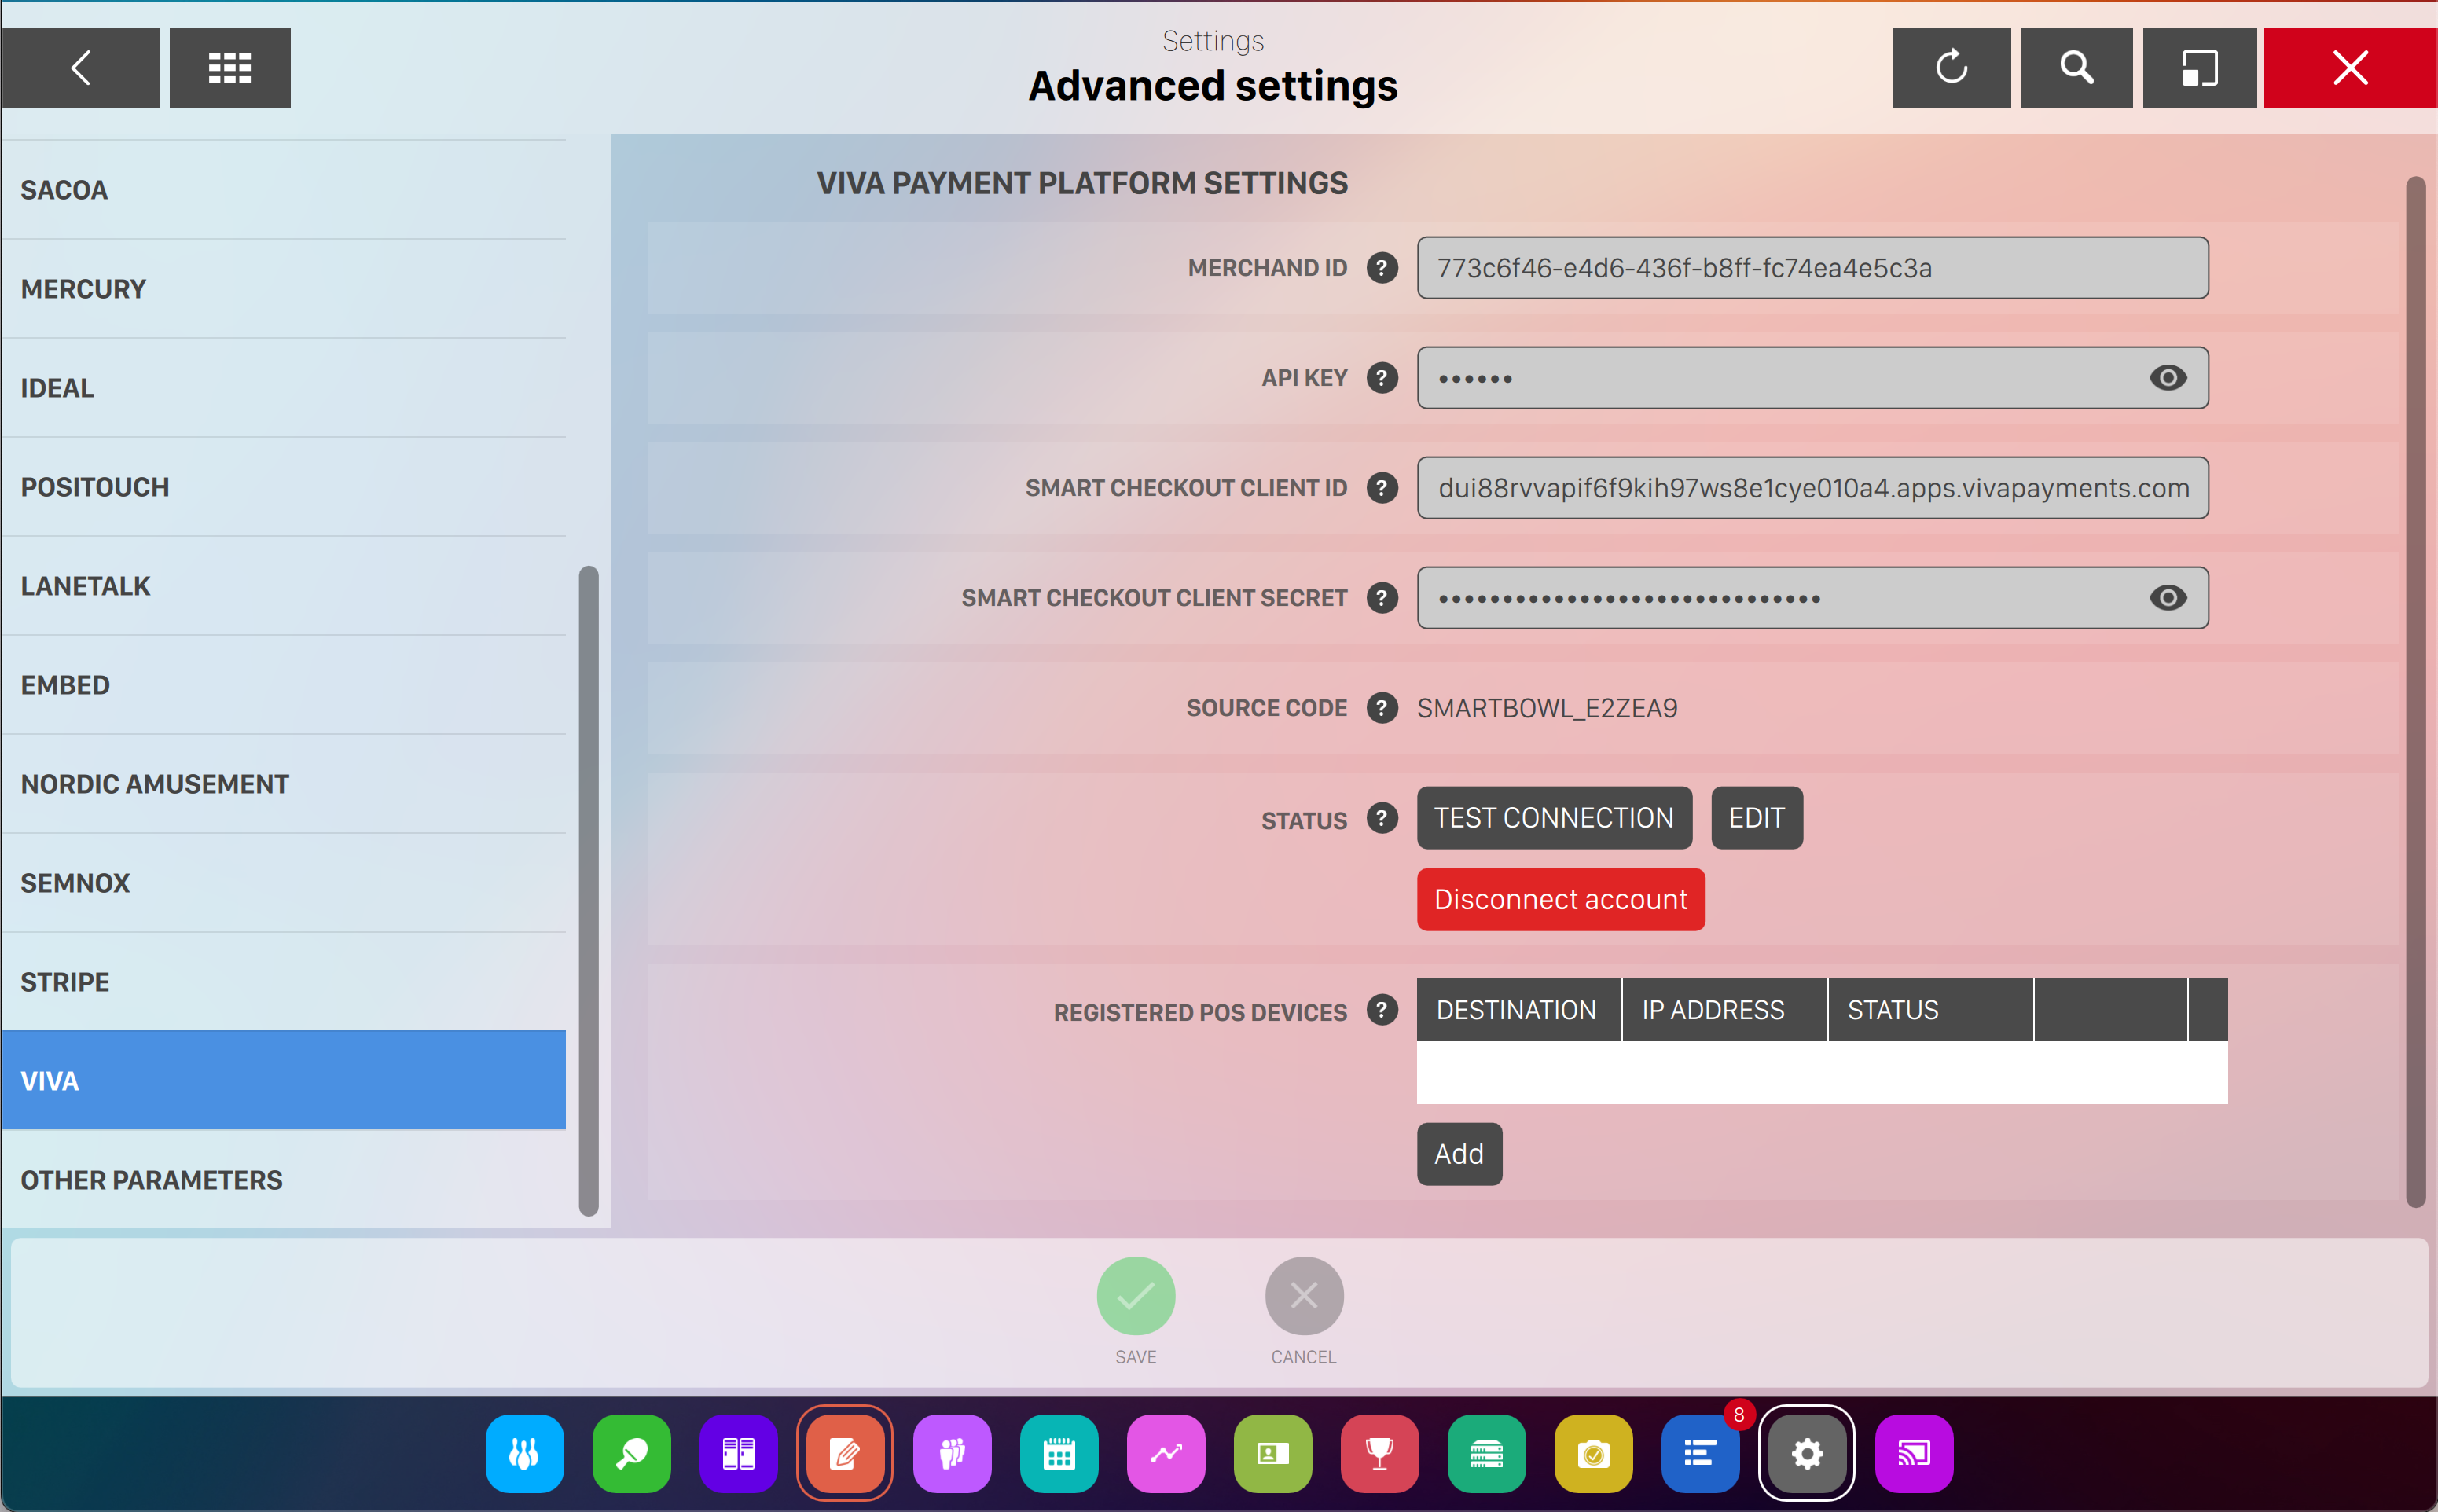The width and height of the screenshot is (2438, 1512).
Task: Open the lockers app icon
Action: (x=738, y=1453)
